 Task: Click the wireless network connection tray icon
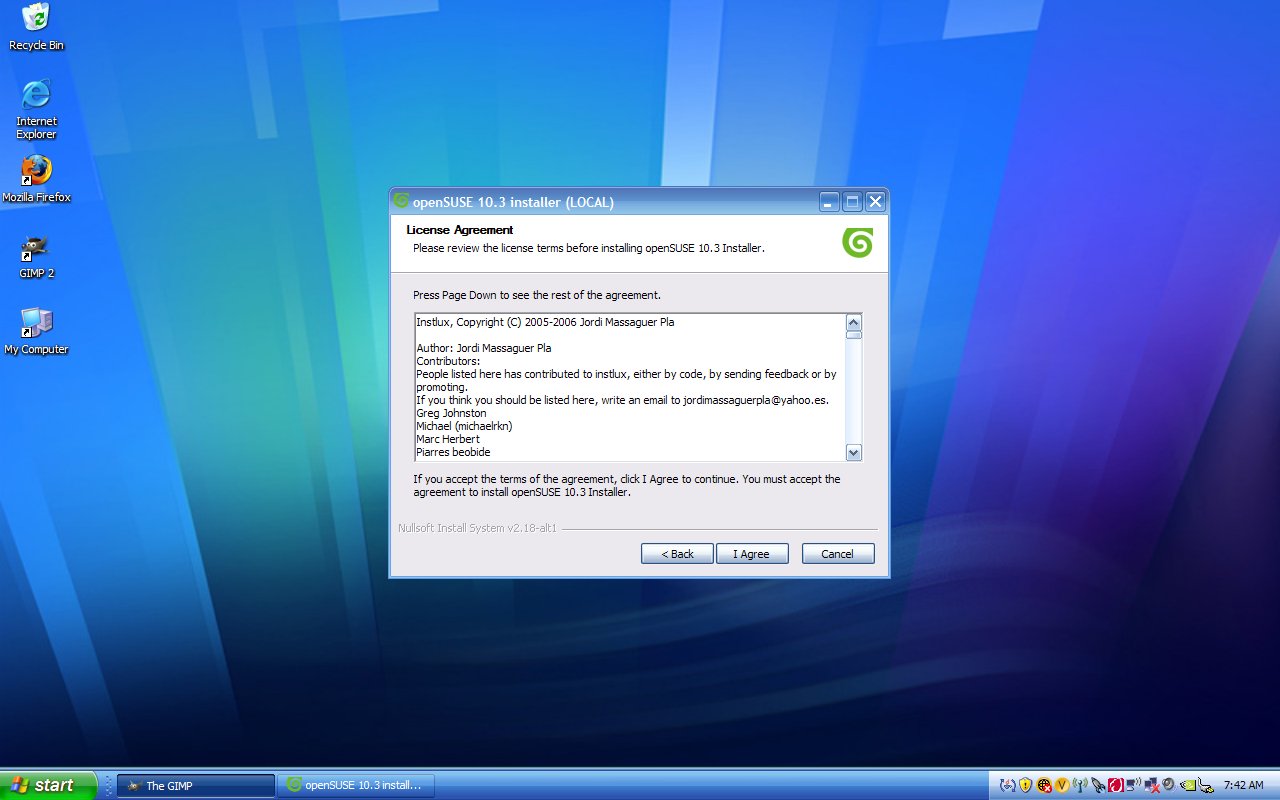[x=1134, y=785]
